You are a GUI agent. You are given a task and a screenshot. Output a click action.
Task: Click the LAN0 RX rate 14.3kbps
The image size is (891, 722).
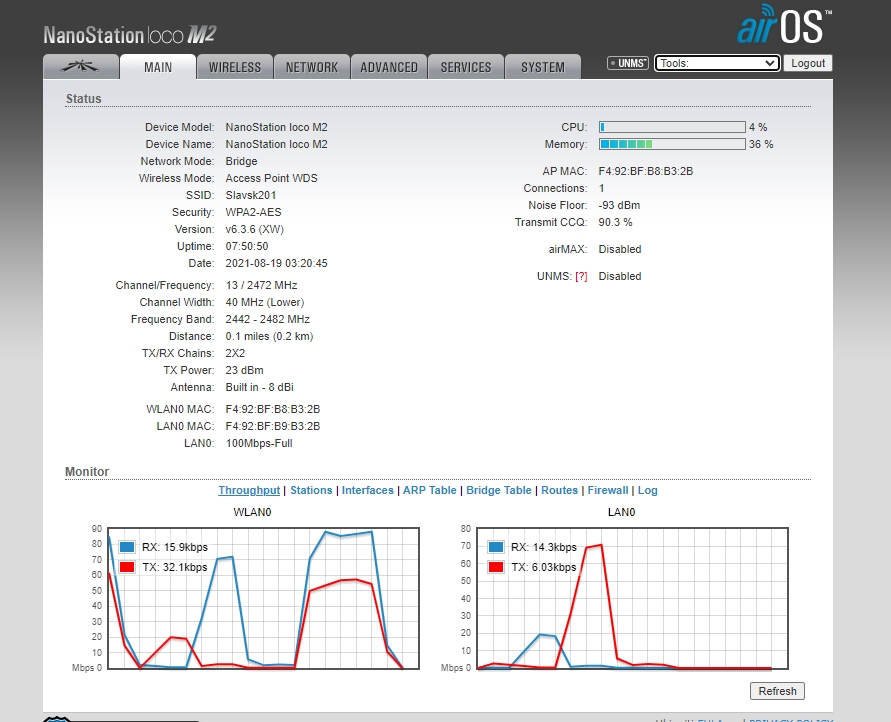tap(555, 547)
